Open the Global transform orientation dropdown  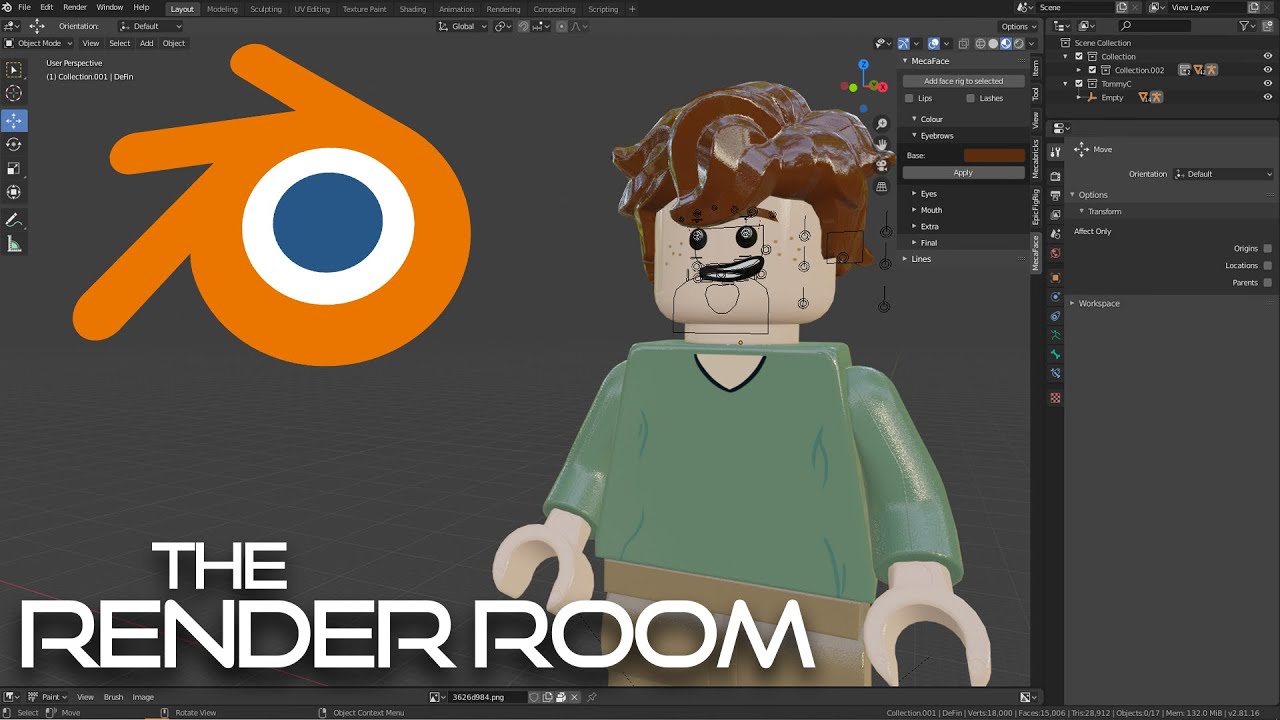point(463,26)
